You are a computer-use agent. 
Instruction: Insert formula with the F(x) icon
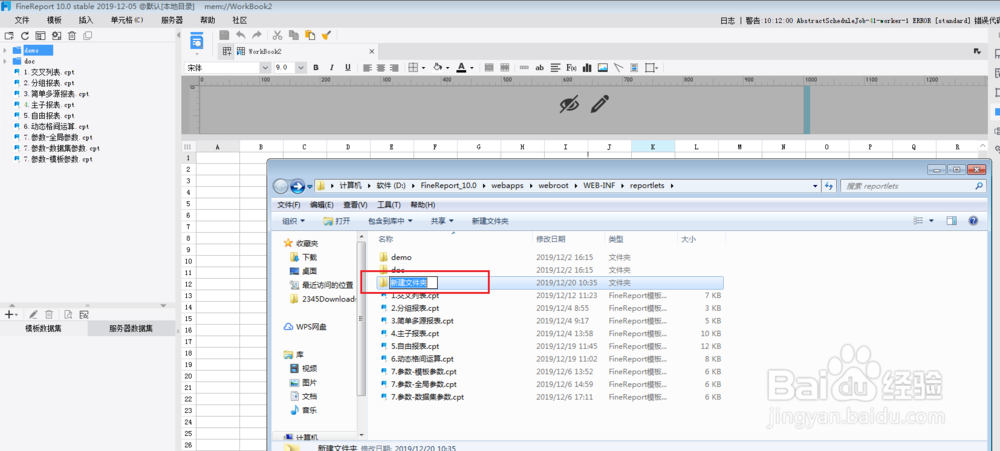click(x=571, y=68)
